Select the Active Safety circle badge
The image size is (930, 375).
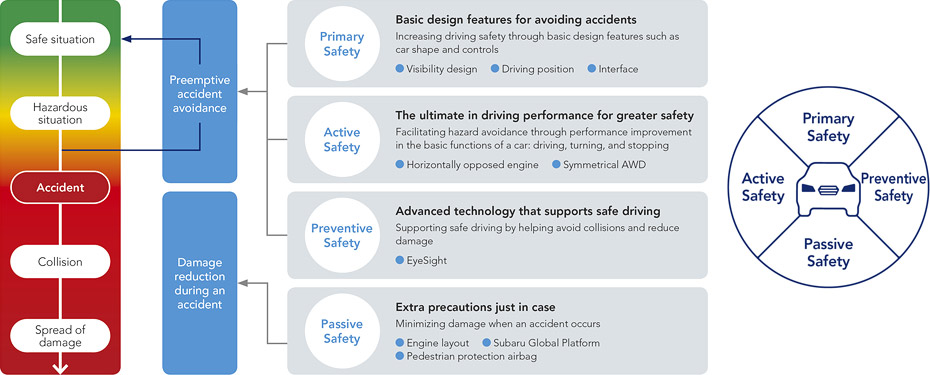pos(342,139)
